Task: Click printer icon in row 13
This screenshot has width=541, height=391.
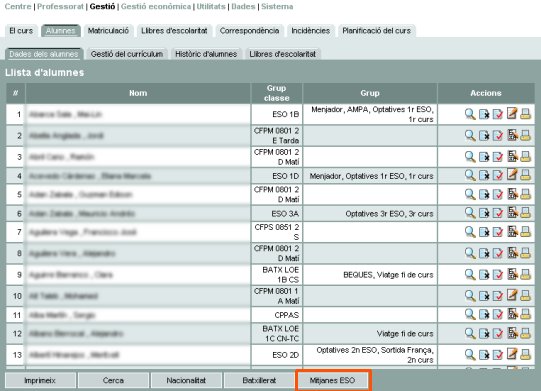Action: (x=525, y=355)
